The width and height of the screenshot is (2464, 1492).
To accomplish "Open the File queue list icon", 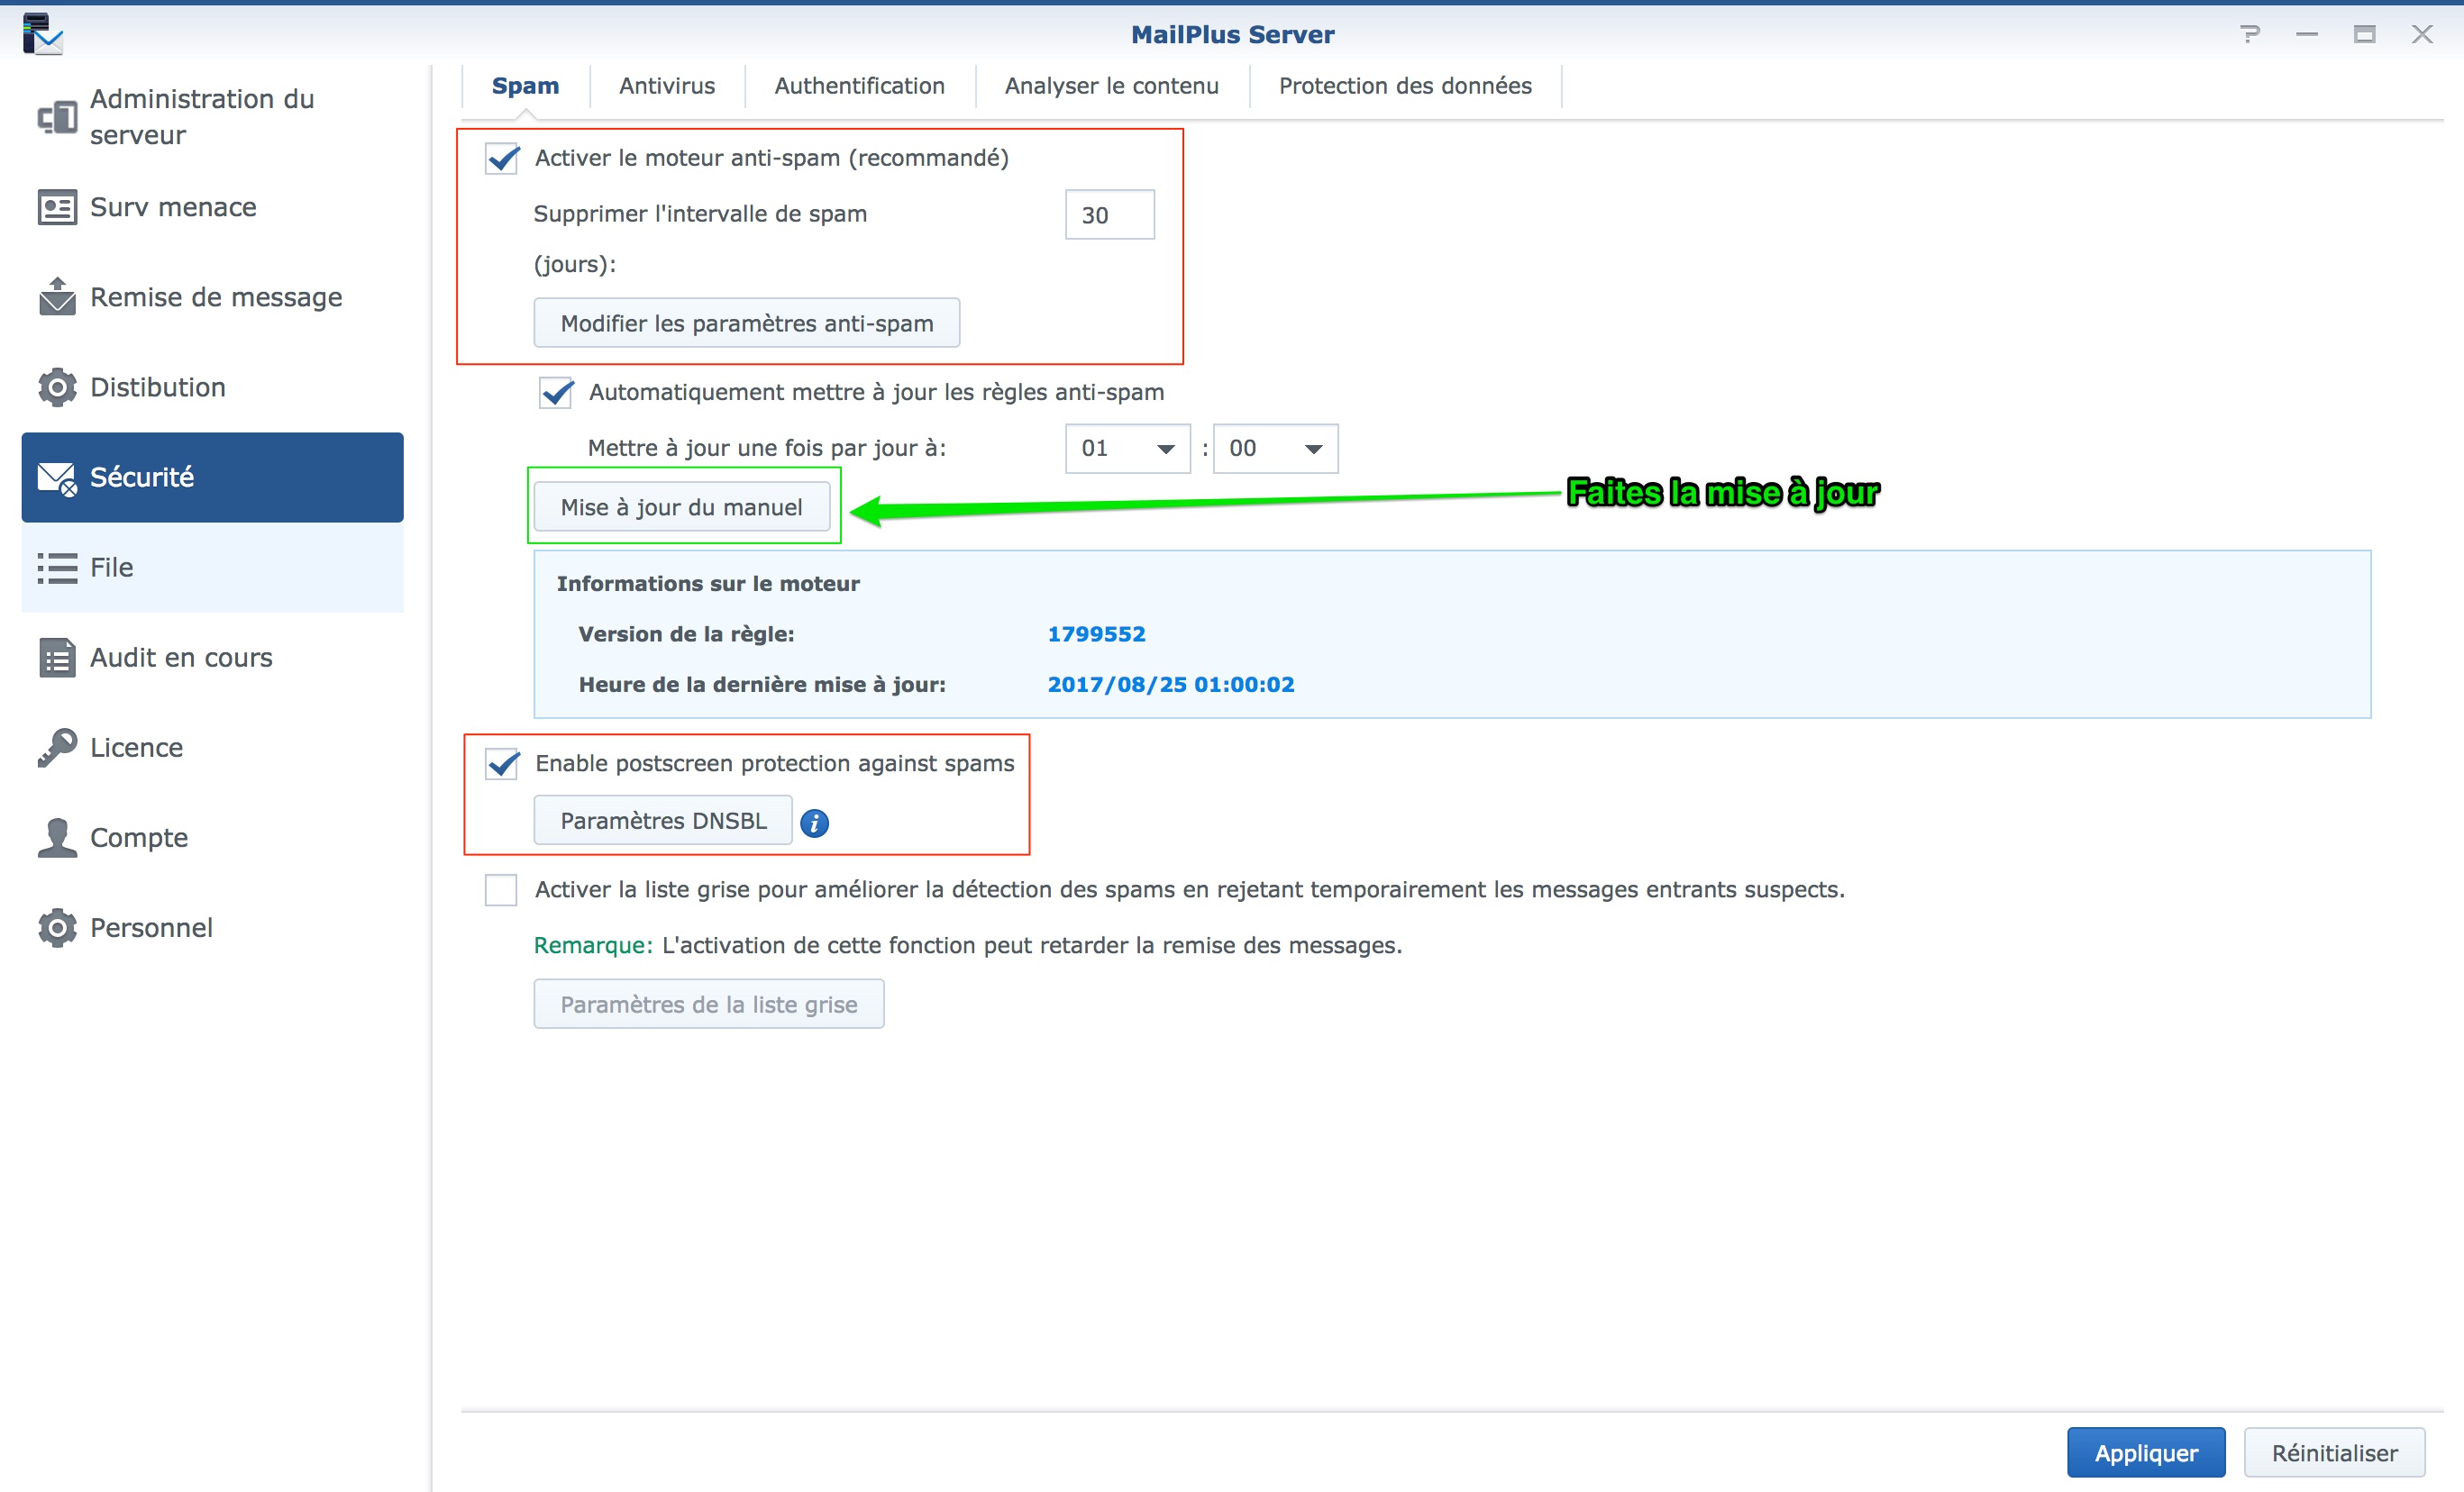I will point(57,568).
